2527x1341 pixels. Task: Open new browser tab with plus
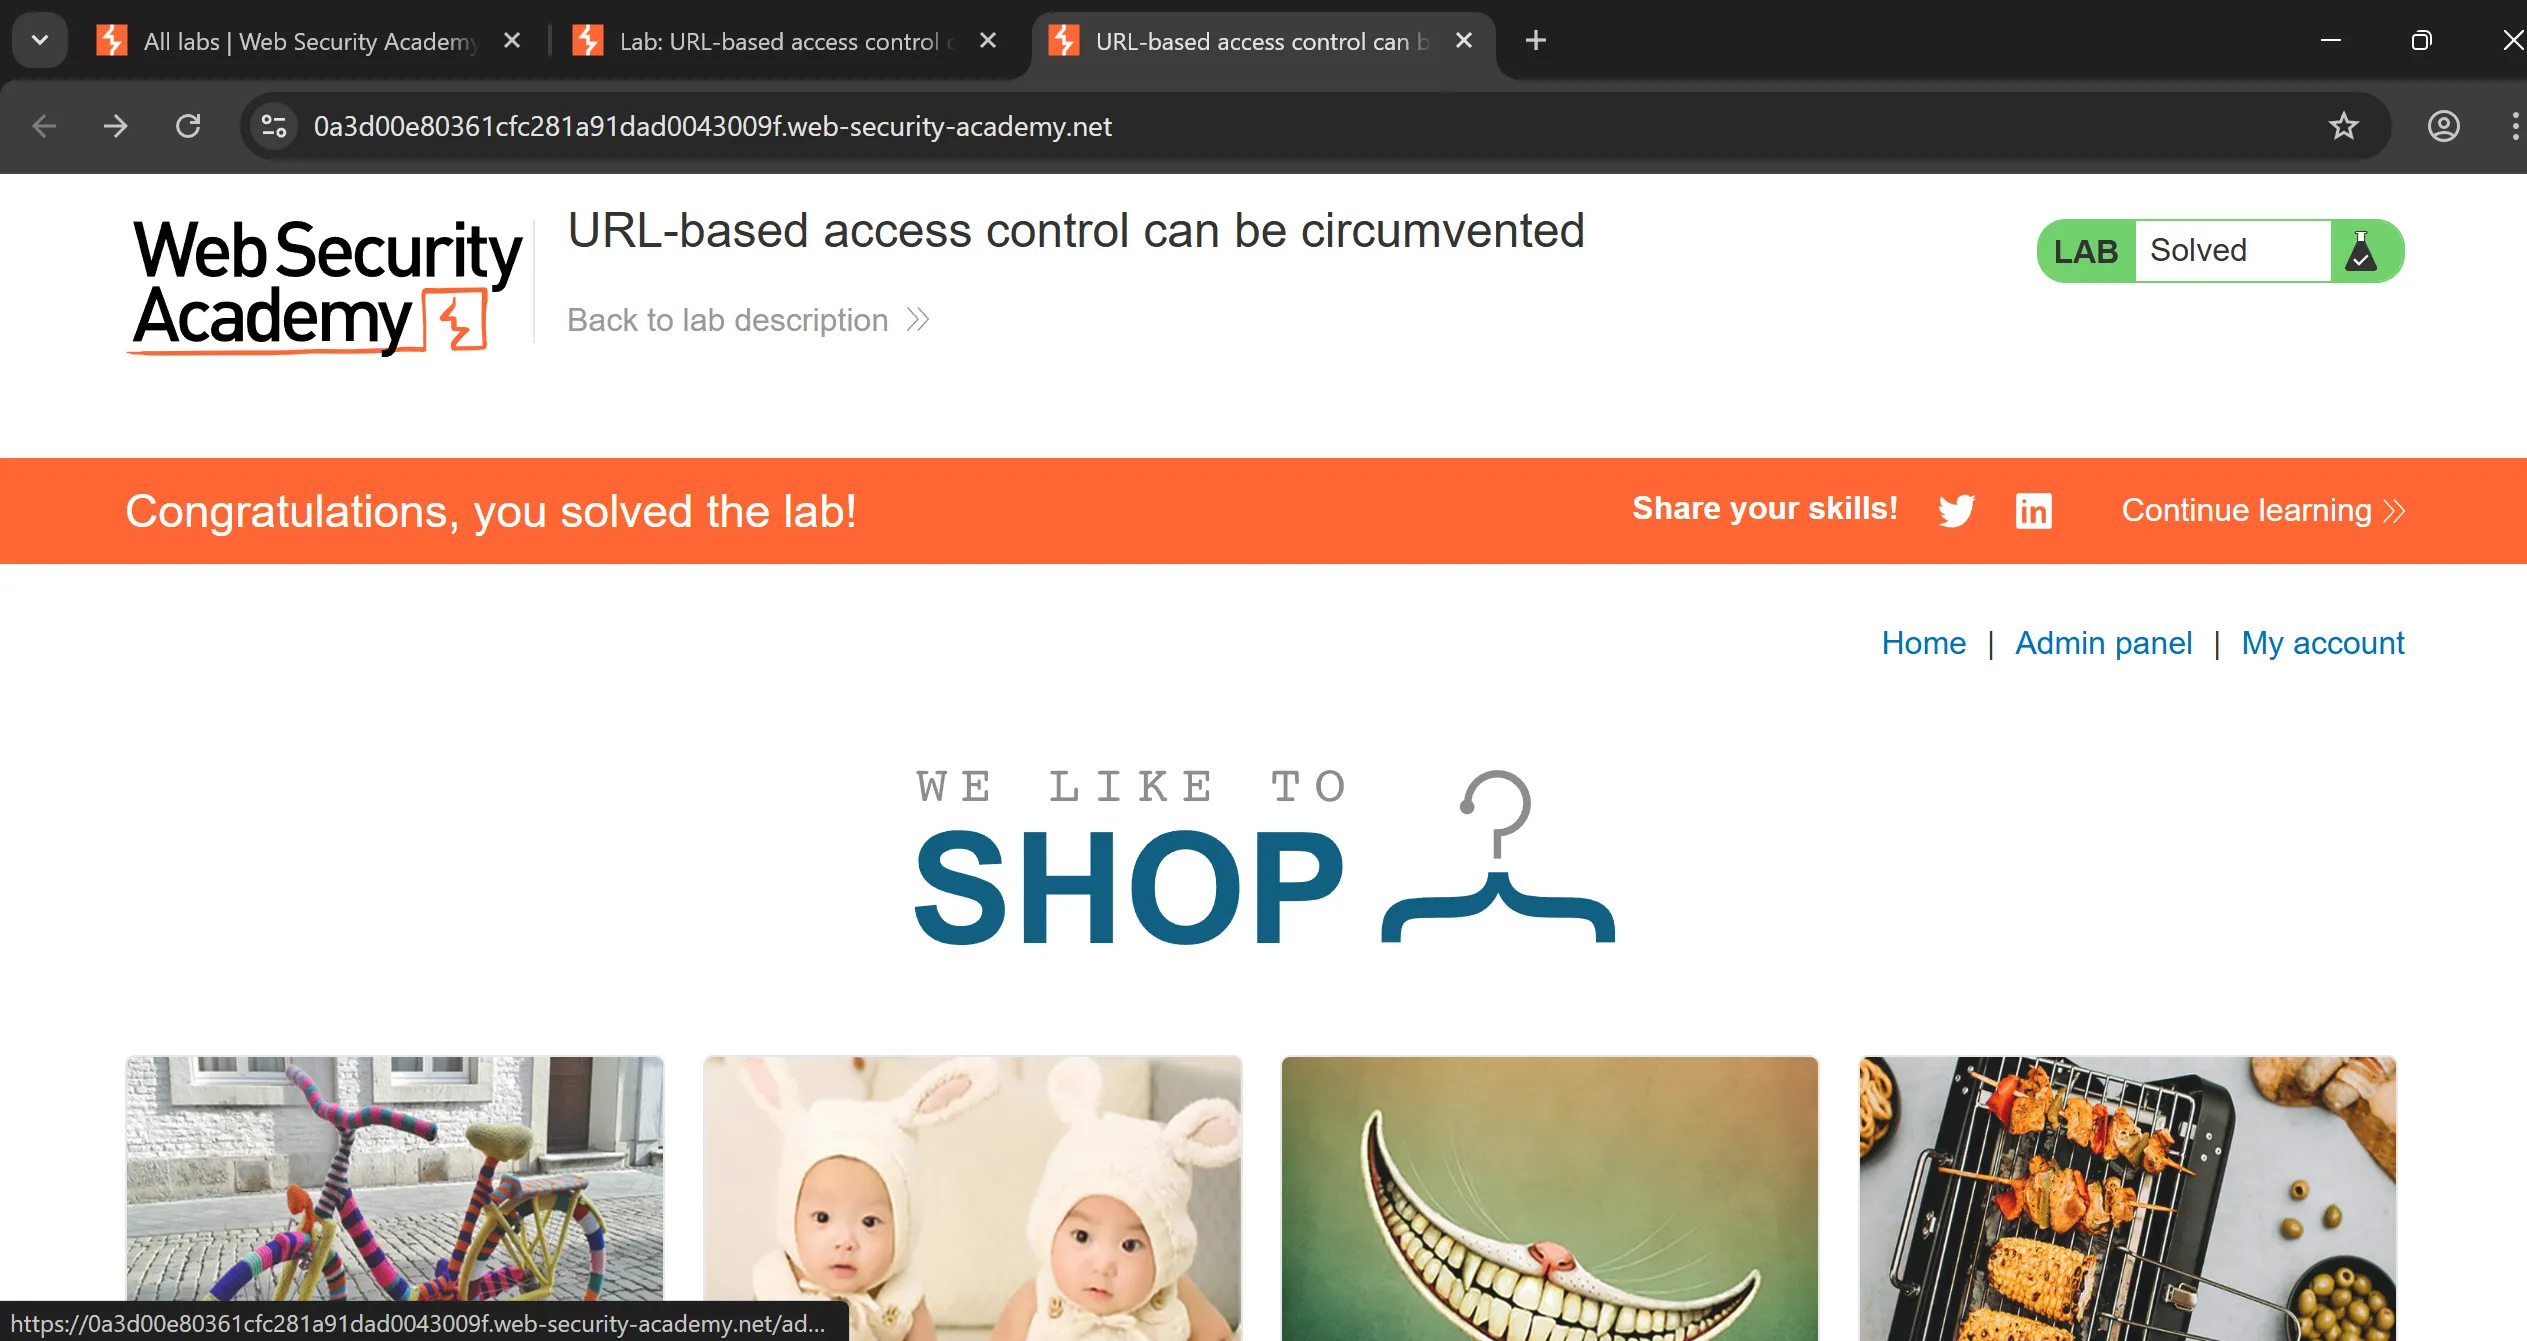1536,40
